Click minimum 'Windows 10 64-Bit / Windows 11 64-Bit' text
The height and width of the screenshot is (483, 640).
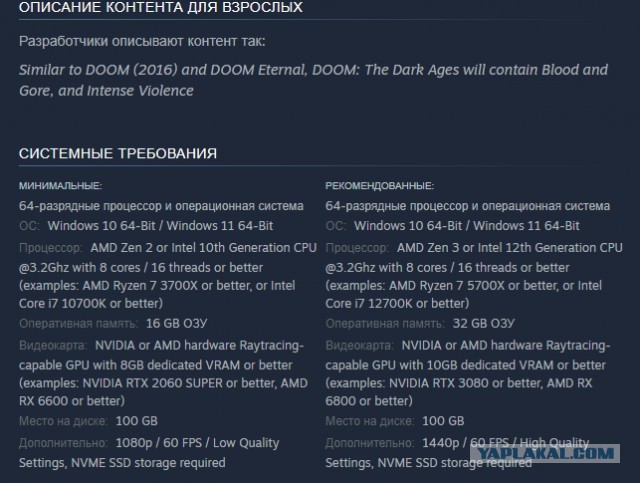[x=160, y=226]
